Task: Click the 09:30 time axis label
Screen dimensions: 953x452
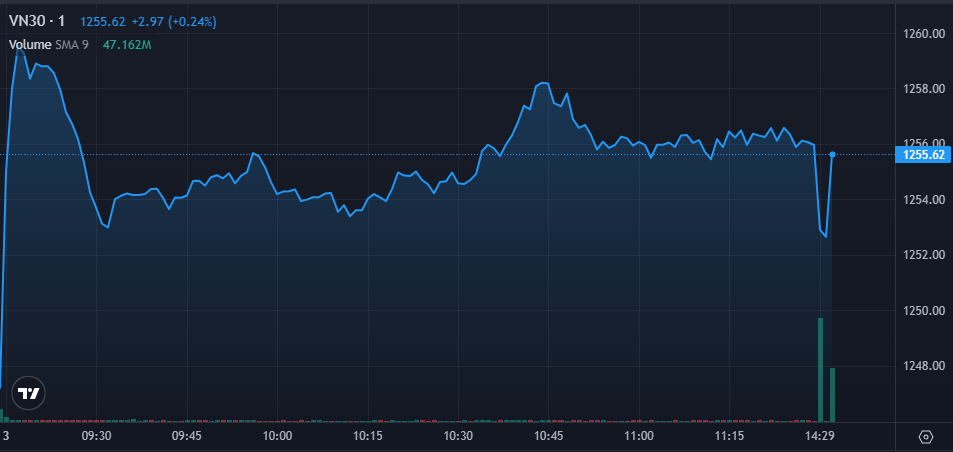Action: (96, 436)
